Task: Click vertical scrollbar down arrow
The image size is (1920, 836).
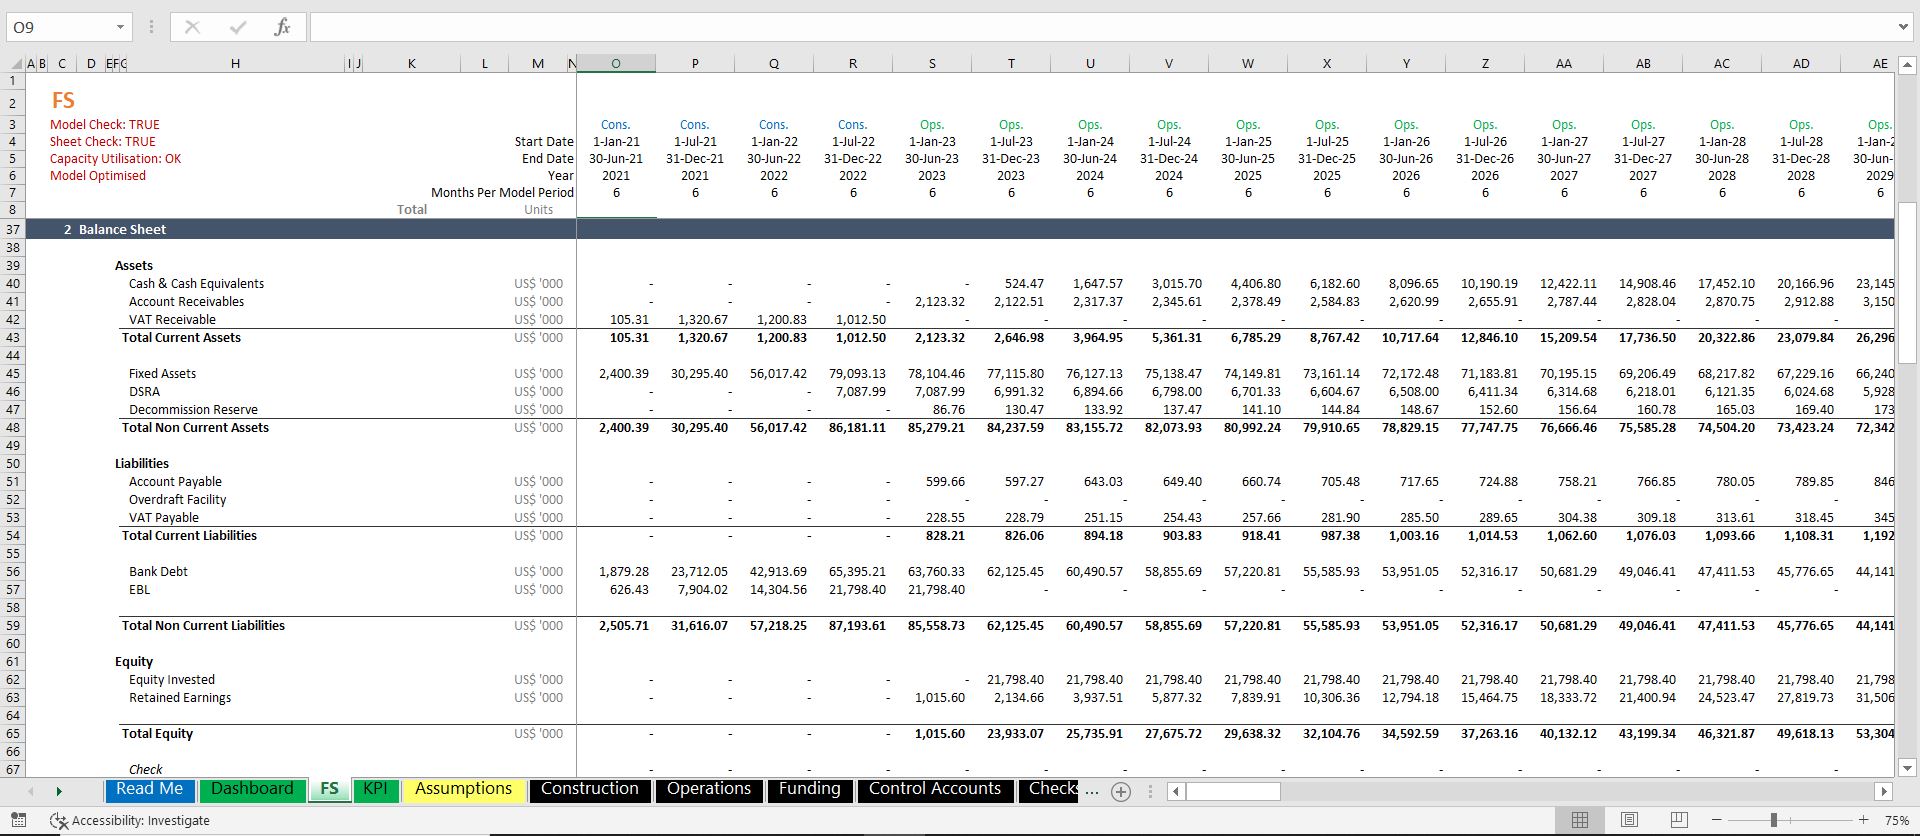Action: 1907,768
